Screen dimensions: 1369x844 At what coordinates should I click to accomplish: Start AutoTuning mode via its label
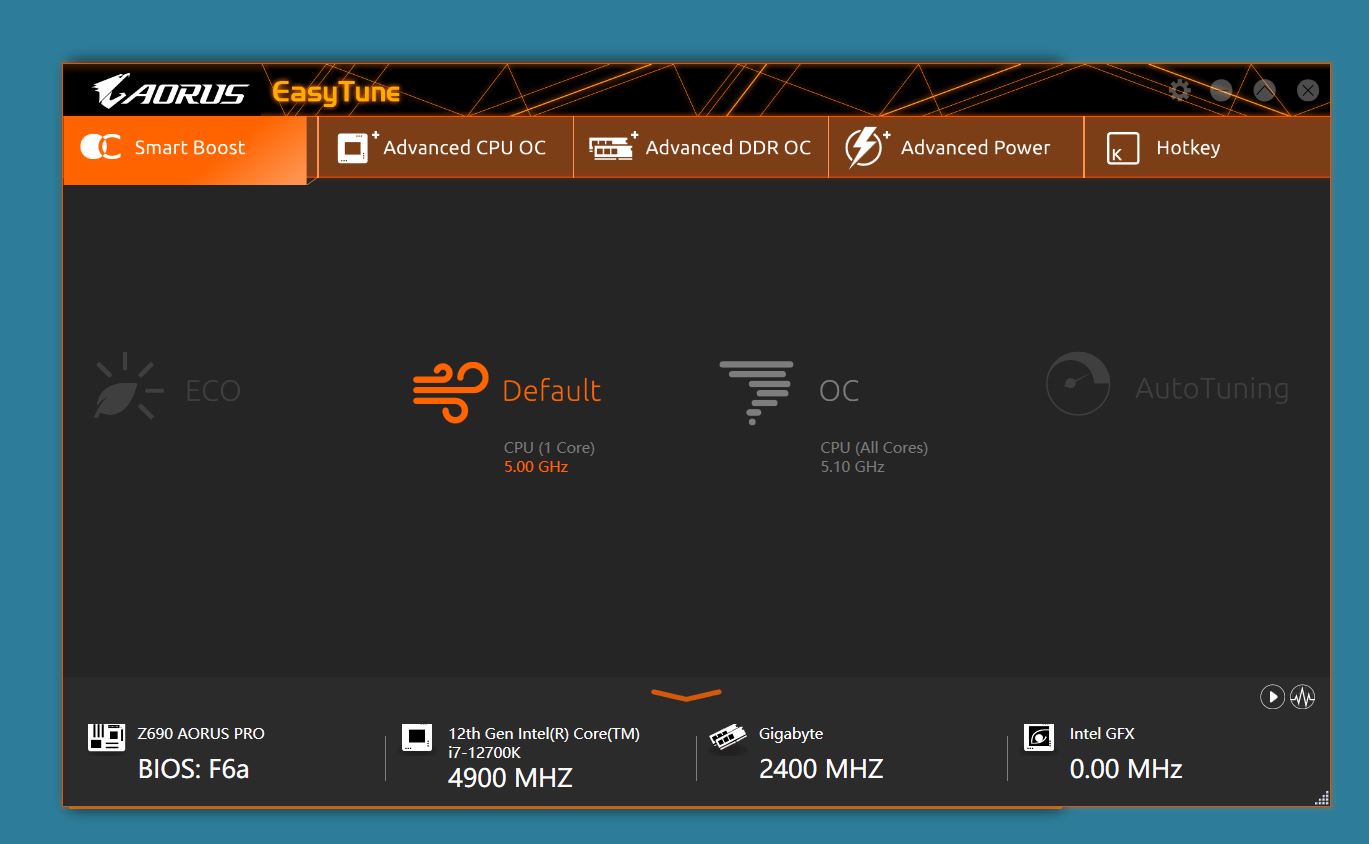tap(1212, 388)
